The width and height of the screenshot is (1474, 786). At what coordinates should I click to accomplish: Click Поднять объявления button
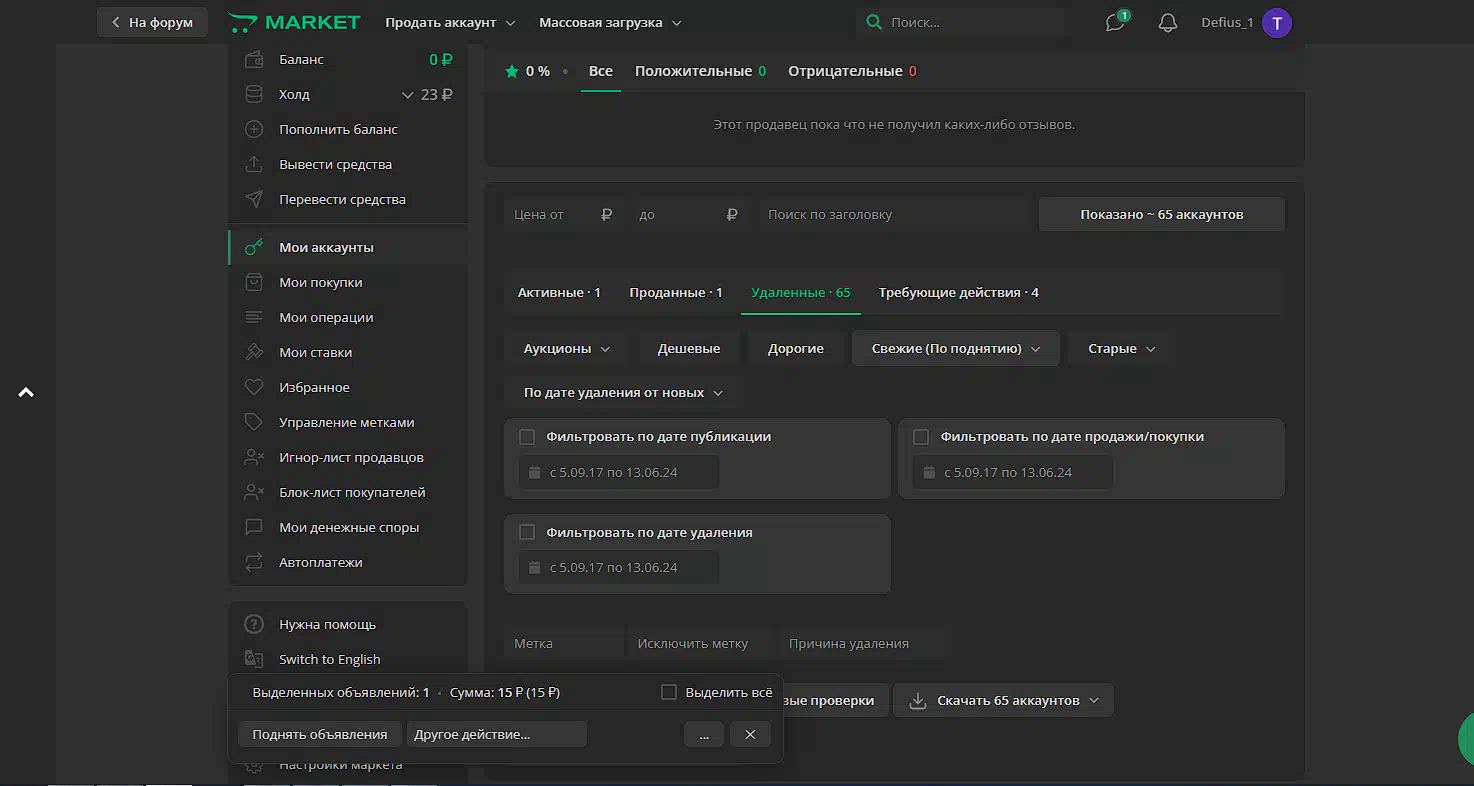point(320,734)
